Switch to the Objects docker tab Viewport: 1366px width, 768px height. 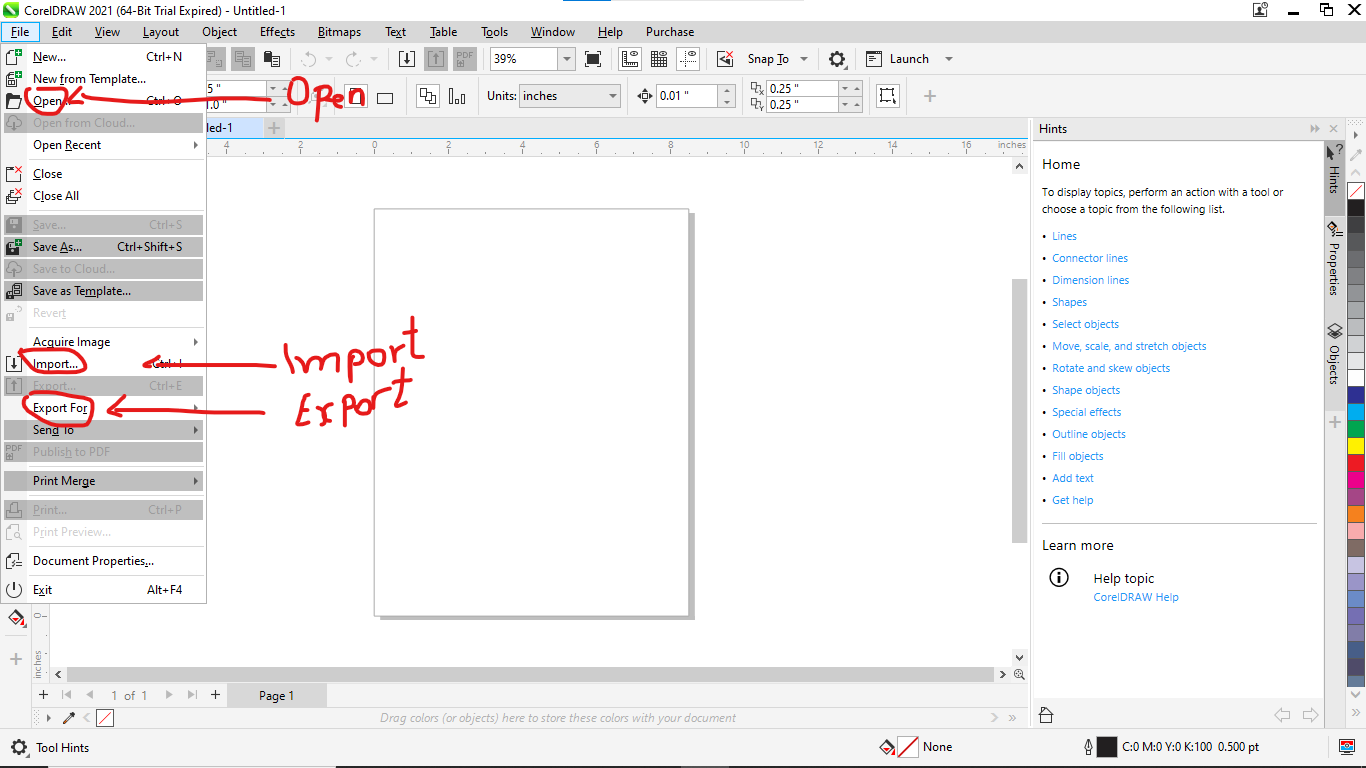coord(1334,354)
